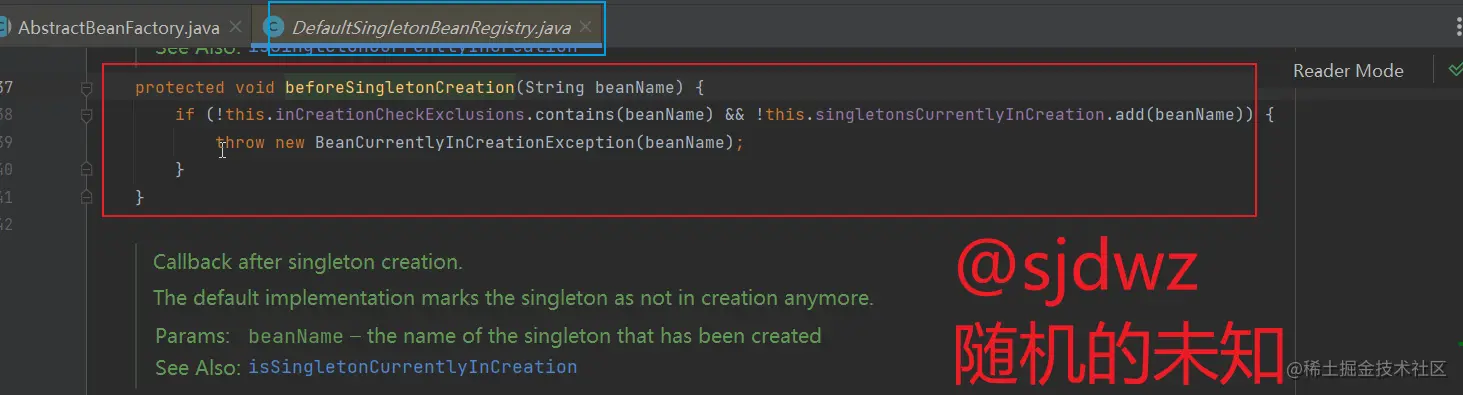Collapse the beforeSingletonCreation method fold marker

tap(87, 88)
